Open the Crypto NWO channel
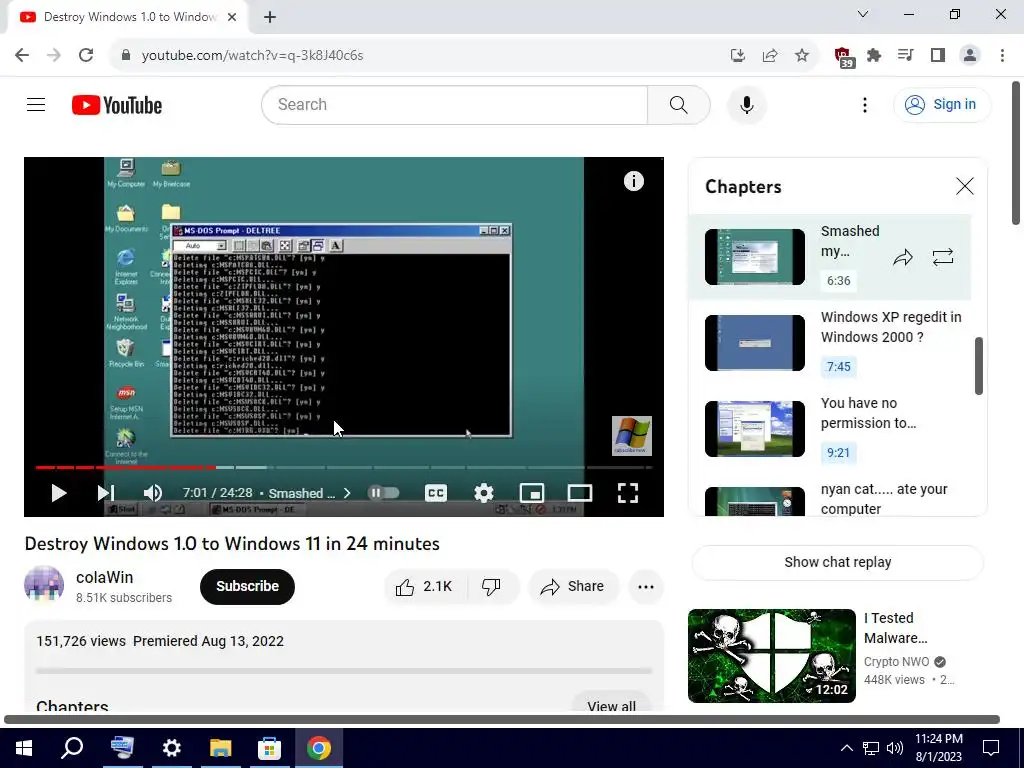This screenshot has width=1024, height=768. [896, 662]
